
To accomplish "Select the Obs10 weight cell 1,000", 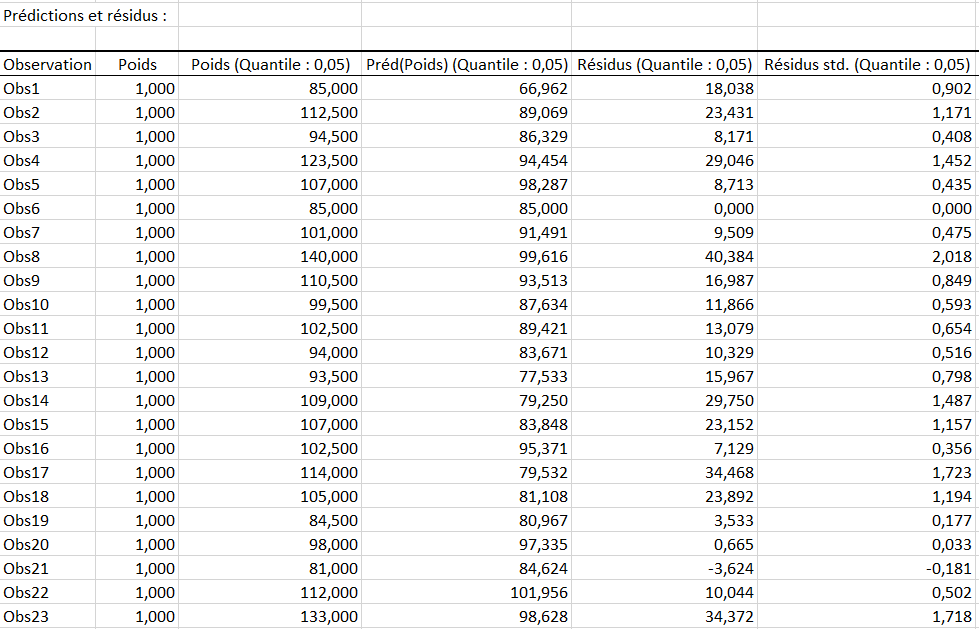I will pos(154,304).
